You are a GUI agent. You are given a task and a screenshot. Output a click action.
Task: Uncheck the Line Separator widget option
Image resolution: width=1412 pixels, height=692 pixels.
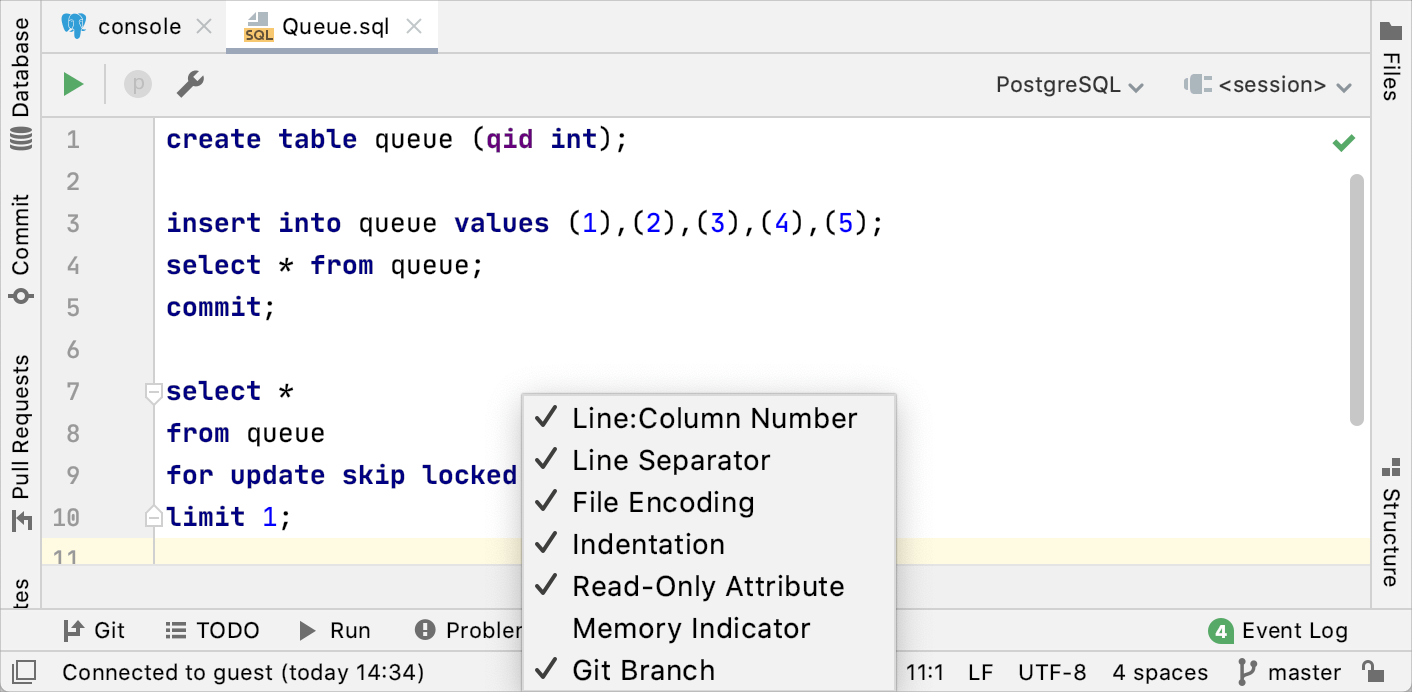tap(670, 461)
